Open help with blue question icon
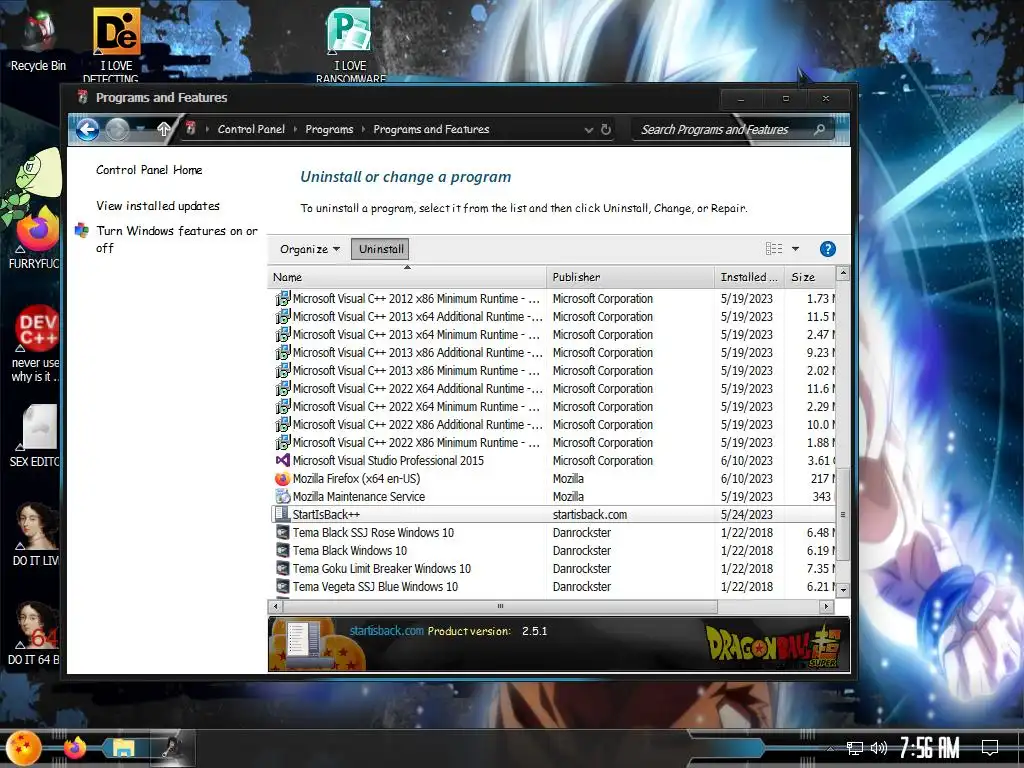 point(827,249)
